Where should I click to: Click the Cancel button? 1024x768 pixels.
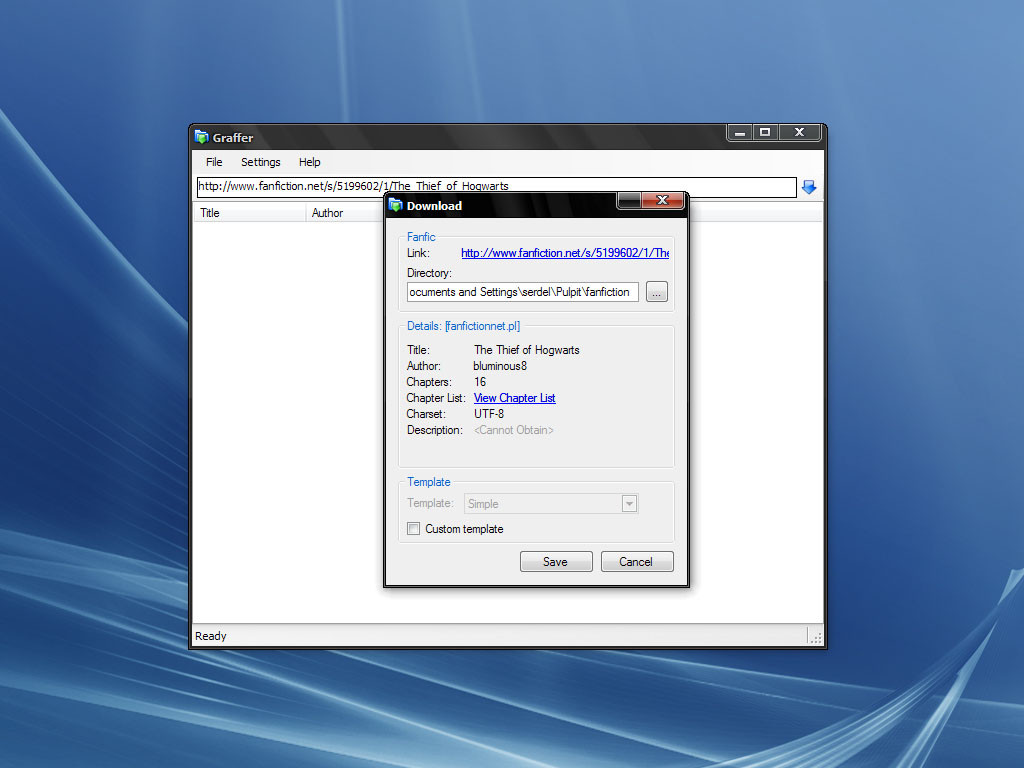(637, 562)
